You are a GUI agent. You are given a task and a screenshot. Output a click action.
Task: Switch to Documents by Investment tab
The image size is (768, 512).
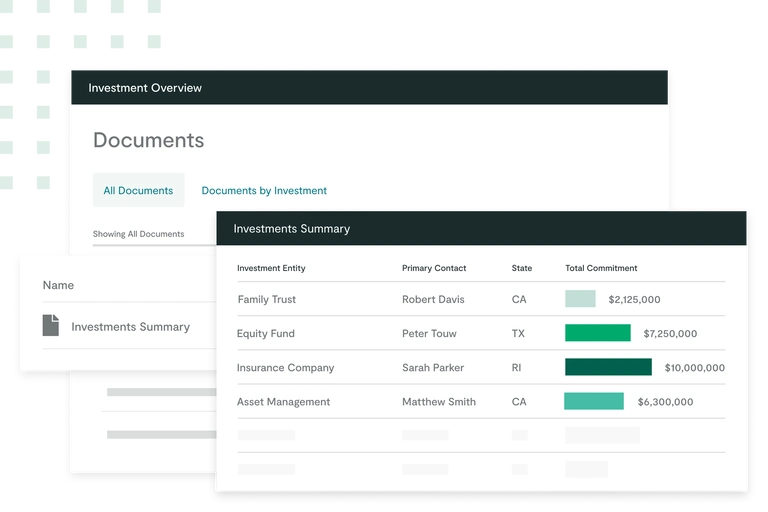[264, 190]
